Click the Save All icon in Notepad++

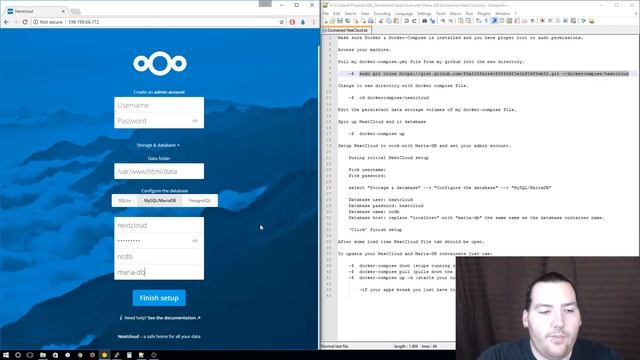click(x=347, y=21)
